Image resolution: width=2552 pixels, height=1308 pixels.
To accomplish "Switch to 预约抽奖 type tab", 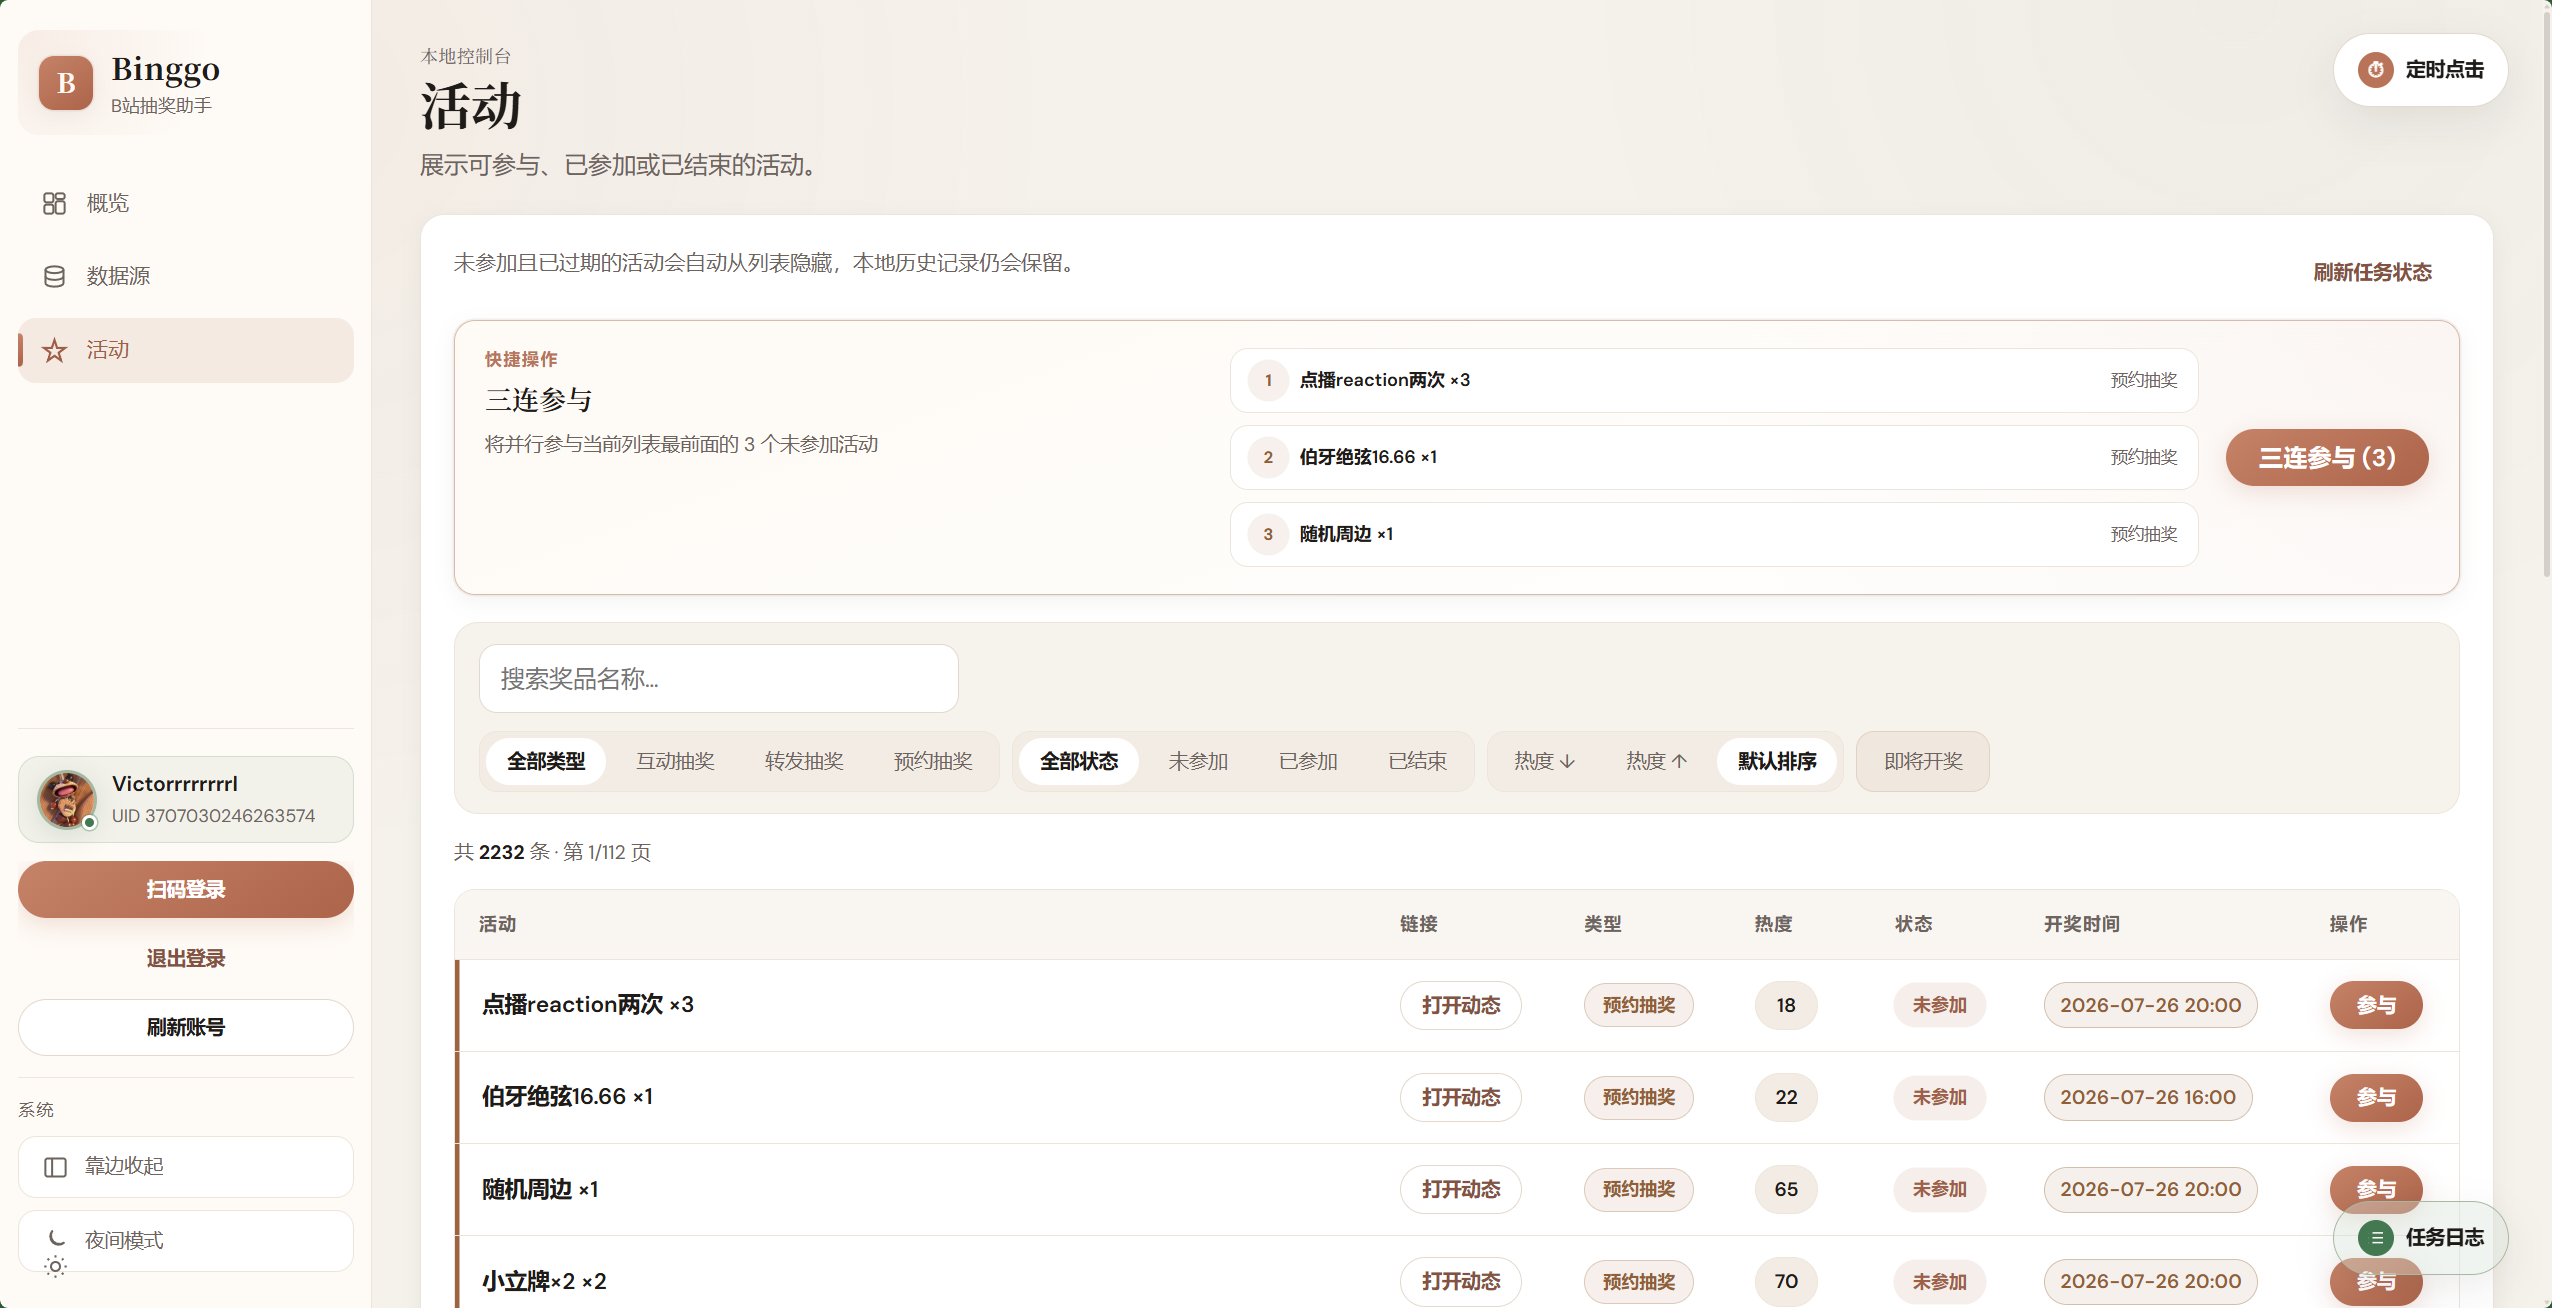I will [932, 762].
